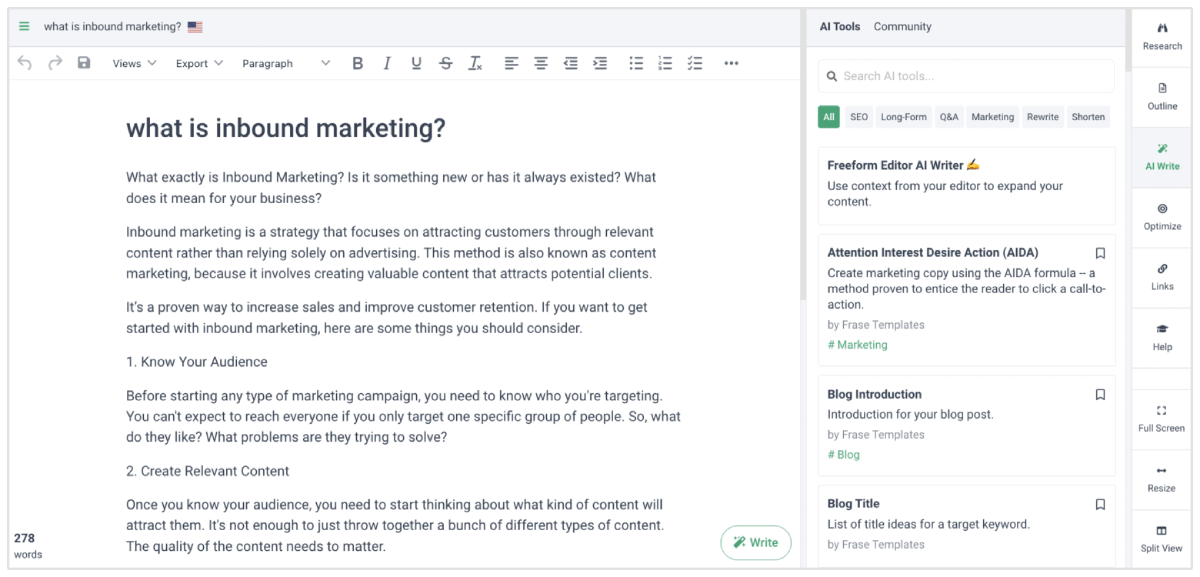This screenshot has height=577, width=1200.
Task: Expand the Export dropdown
Action: pyautogui.click(x=198, y=63)
